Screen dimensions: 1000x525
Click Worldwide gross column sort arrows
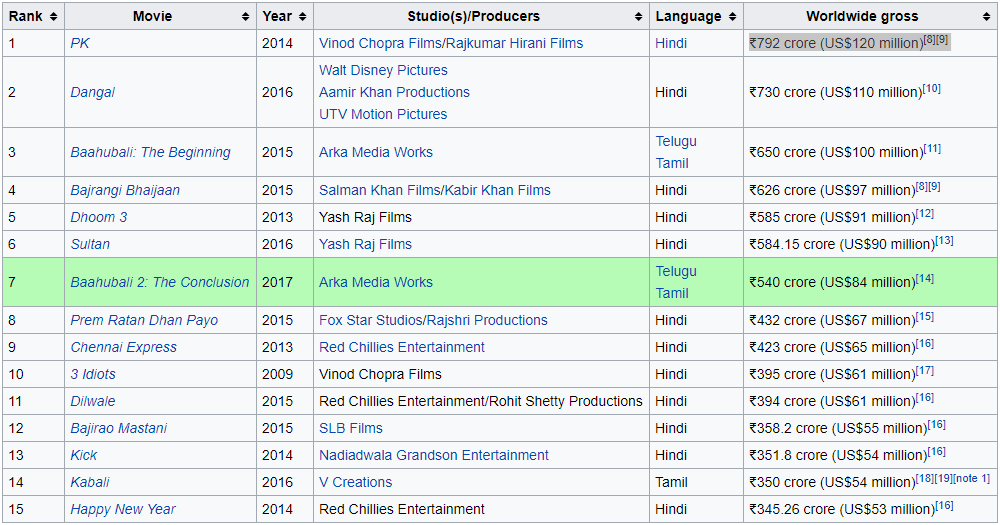click(x=987, y=17)
